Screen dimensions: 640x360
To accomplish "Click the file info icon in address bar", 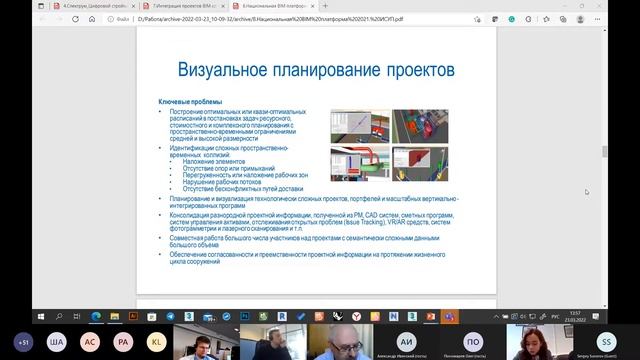I will click(111, 19).
